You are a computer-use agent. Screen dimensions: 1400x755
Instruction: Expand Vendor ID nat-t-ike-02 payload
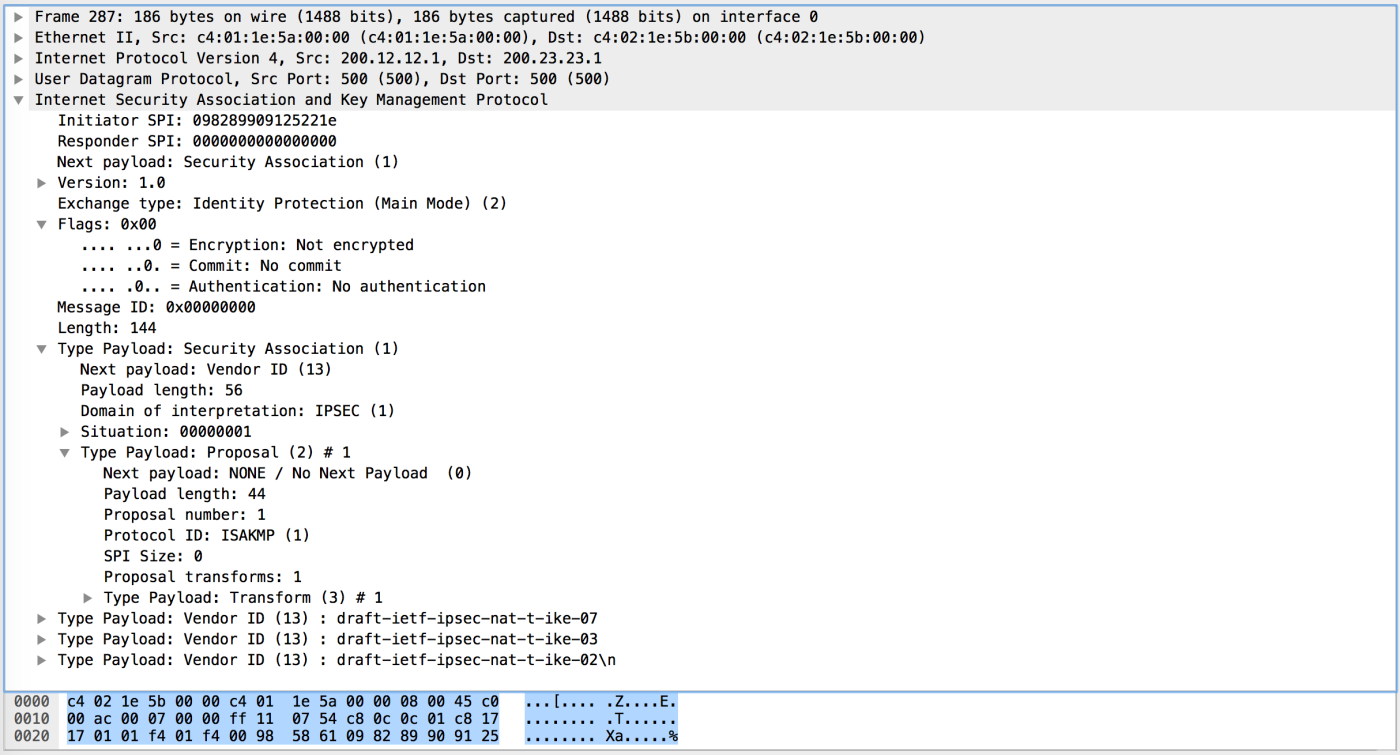click(41, 661)
